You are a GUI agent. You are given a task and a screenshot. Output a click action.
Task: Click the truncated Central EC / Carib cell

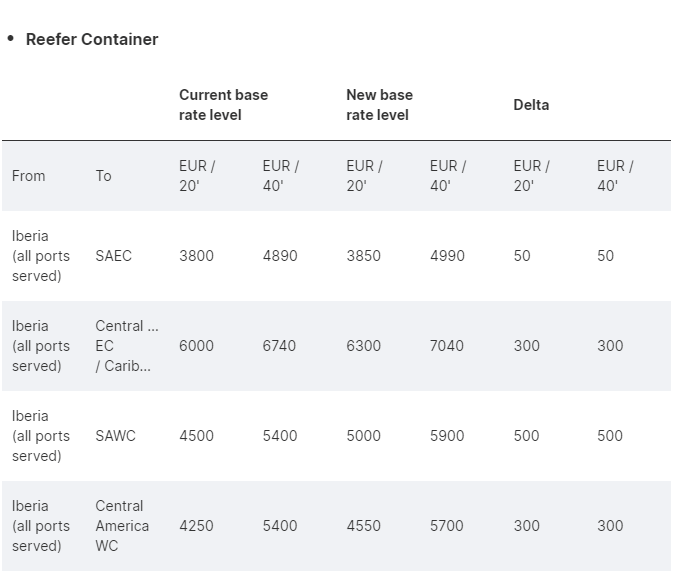pyautogui.click(x=127, y=346)
